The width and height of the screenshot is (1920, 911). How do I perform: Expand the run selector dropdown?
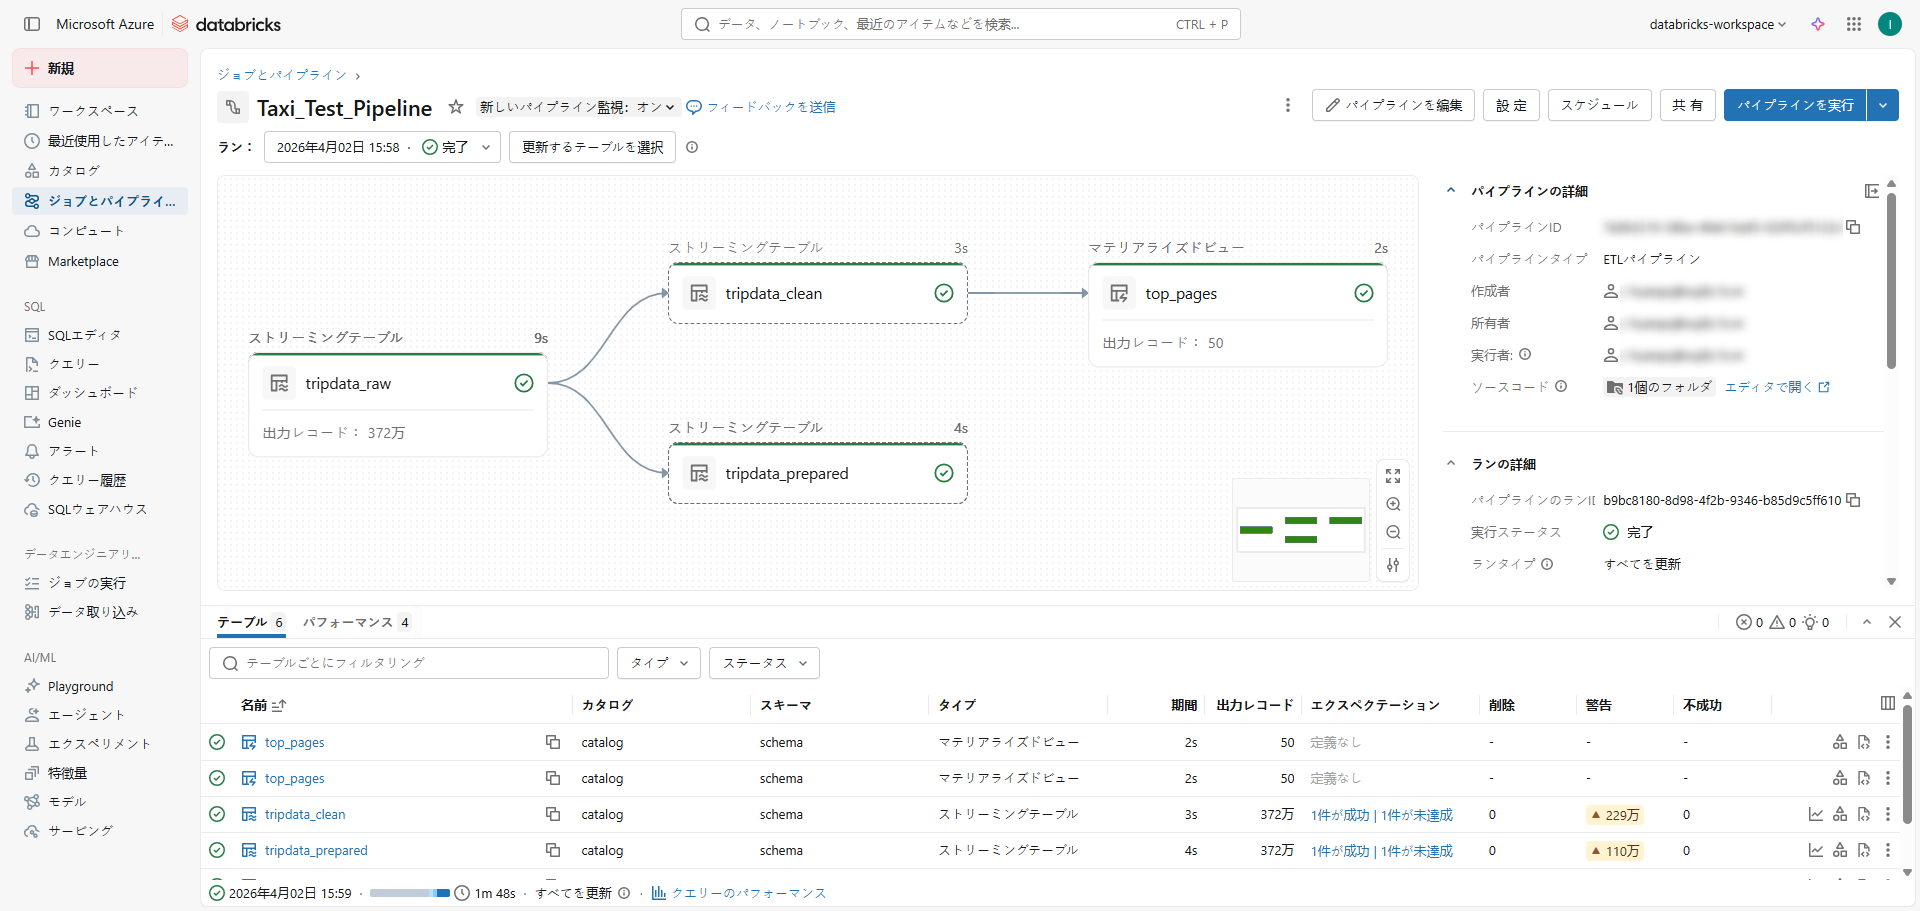pyautogui.click(x=486, y=147)
